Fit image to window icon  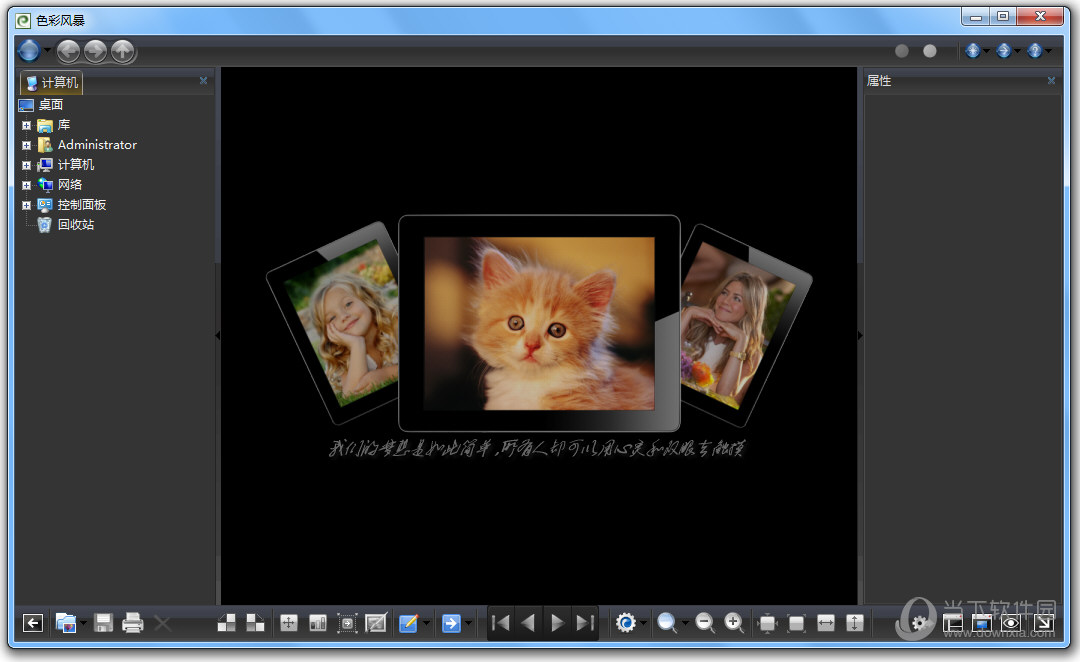767,623
